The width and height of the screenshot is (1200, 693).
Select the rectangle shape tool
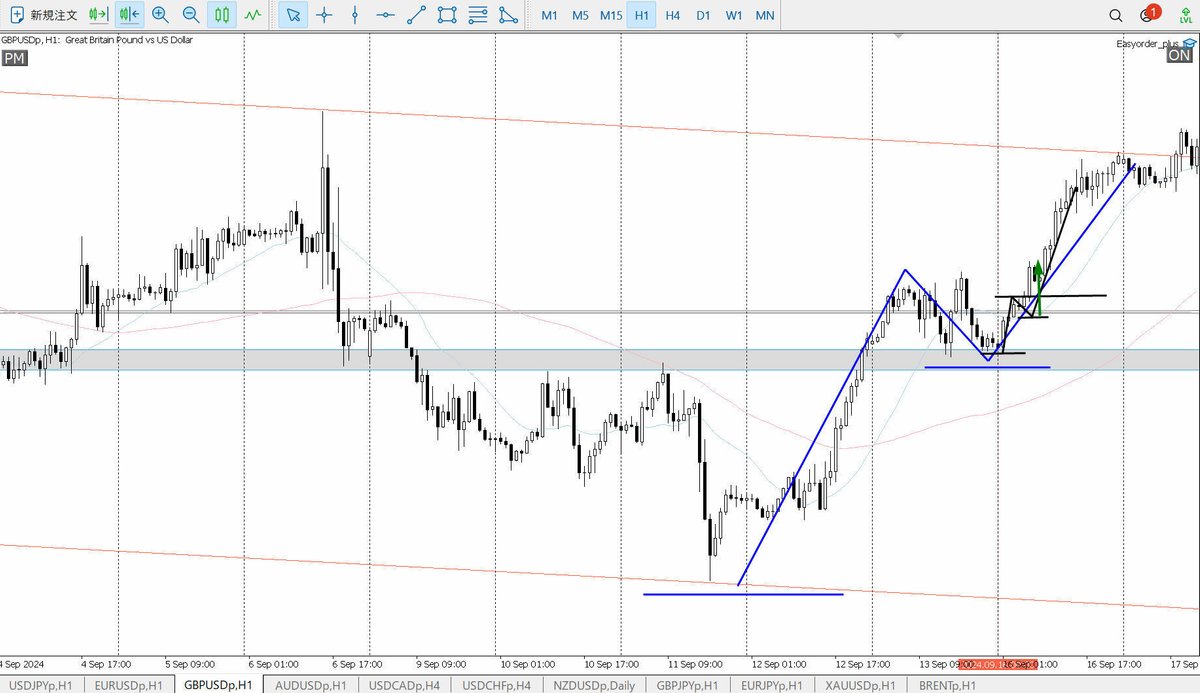tap(448, 15)
